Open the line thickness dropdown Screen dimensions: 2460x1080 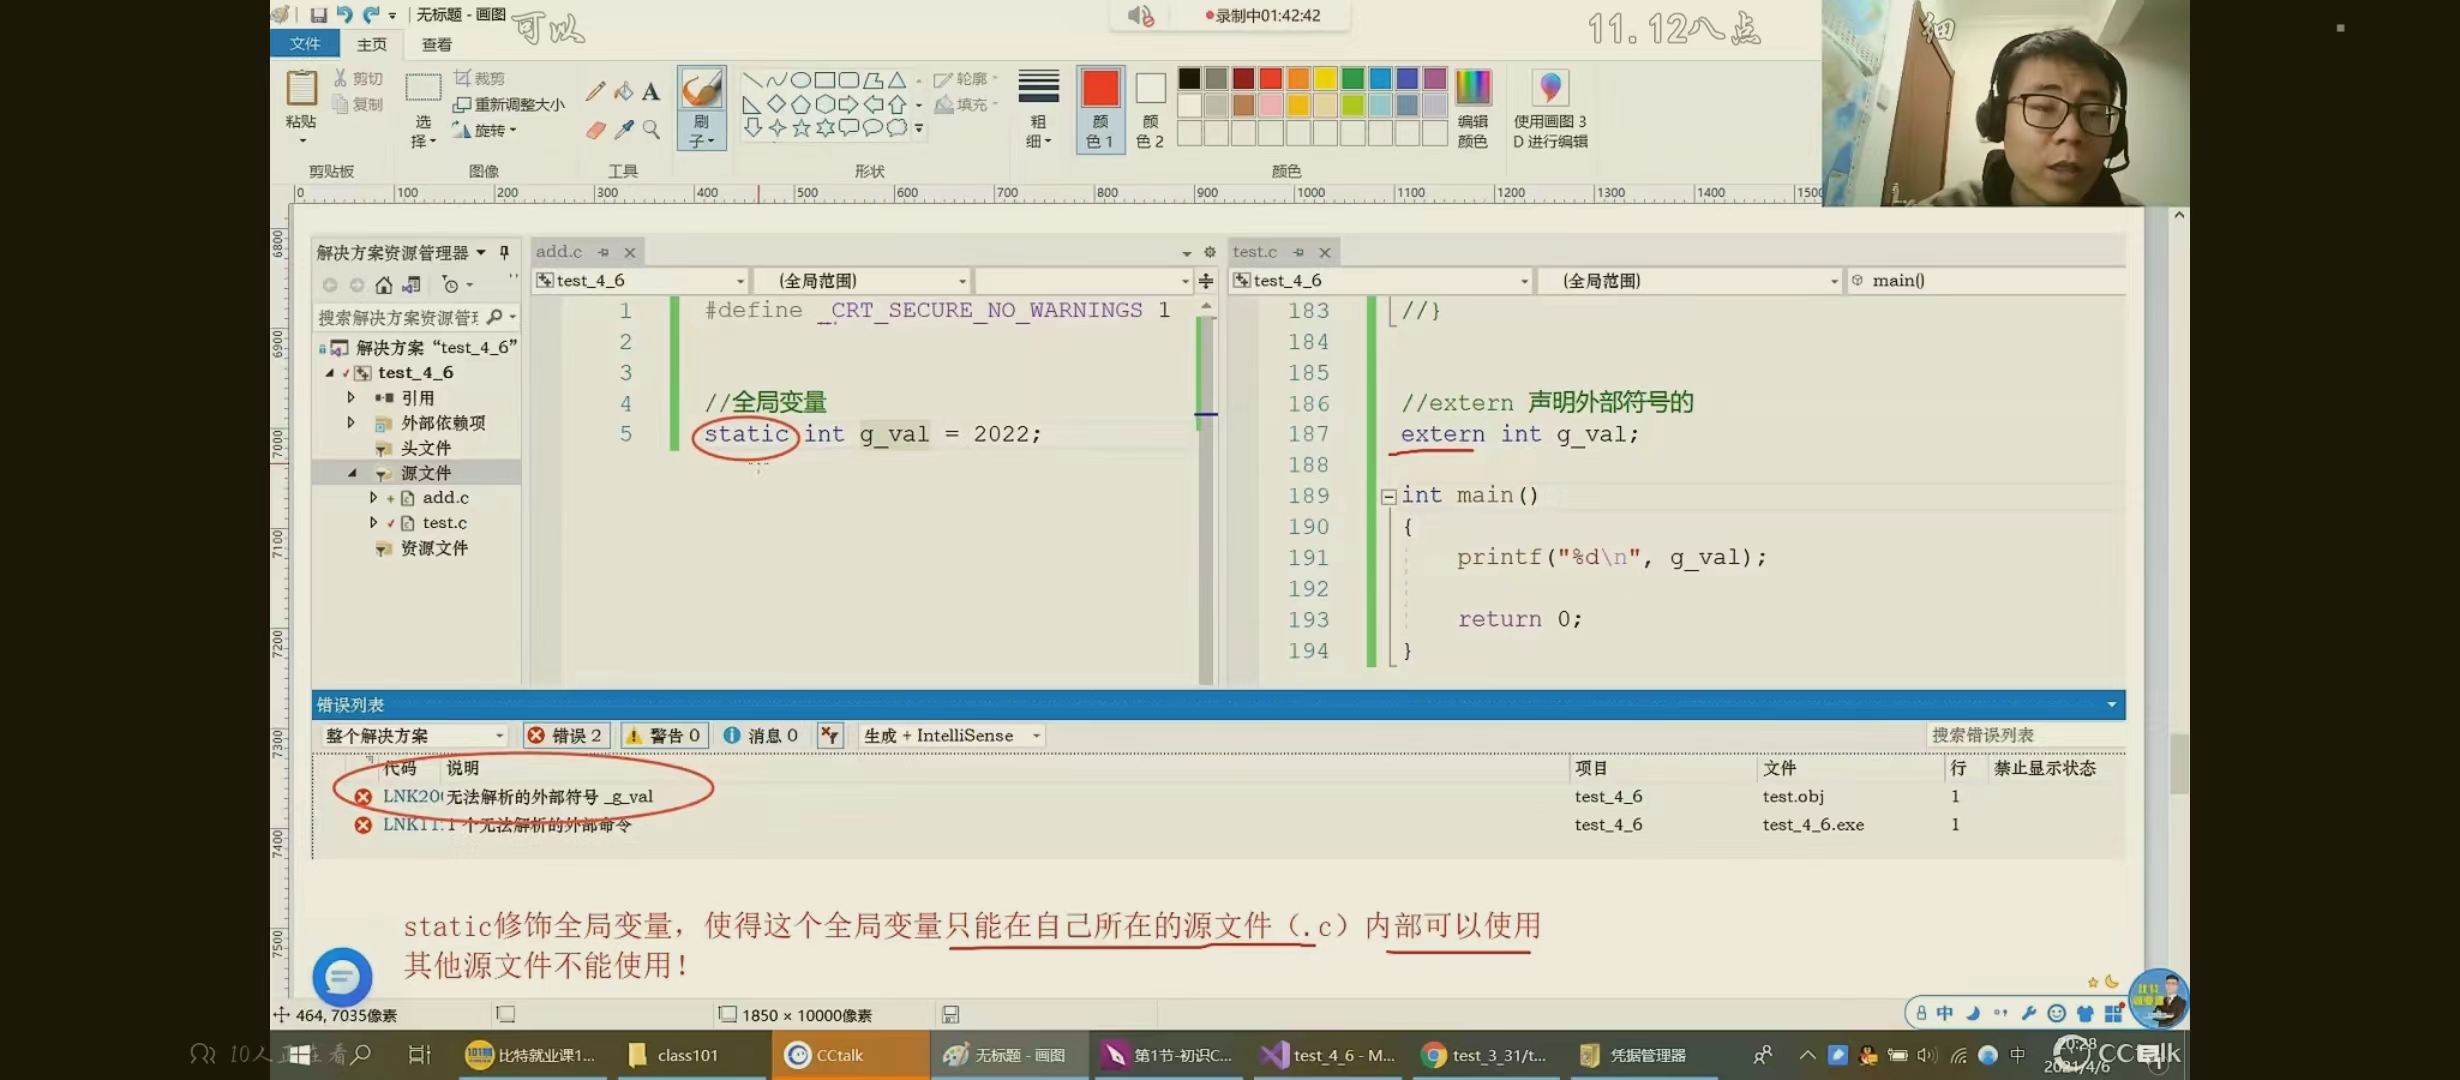click(1038, 108)
